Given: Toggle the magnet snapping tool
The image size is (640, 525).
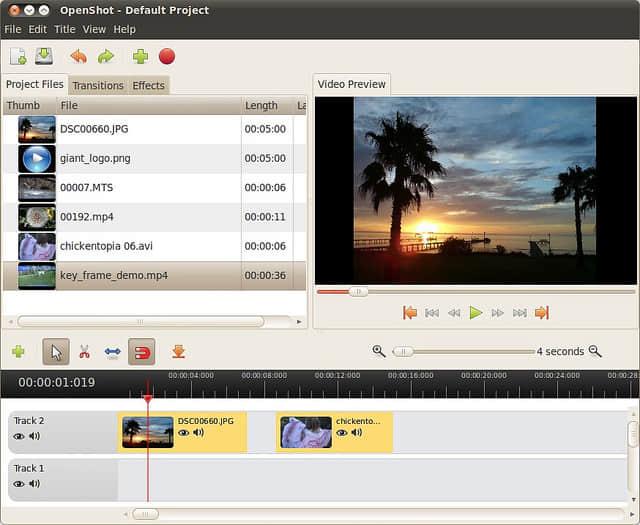Looking at the screenshot, I should tap(141, 352).
